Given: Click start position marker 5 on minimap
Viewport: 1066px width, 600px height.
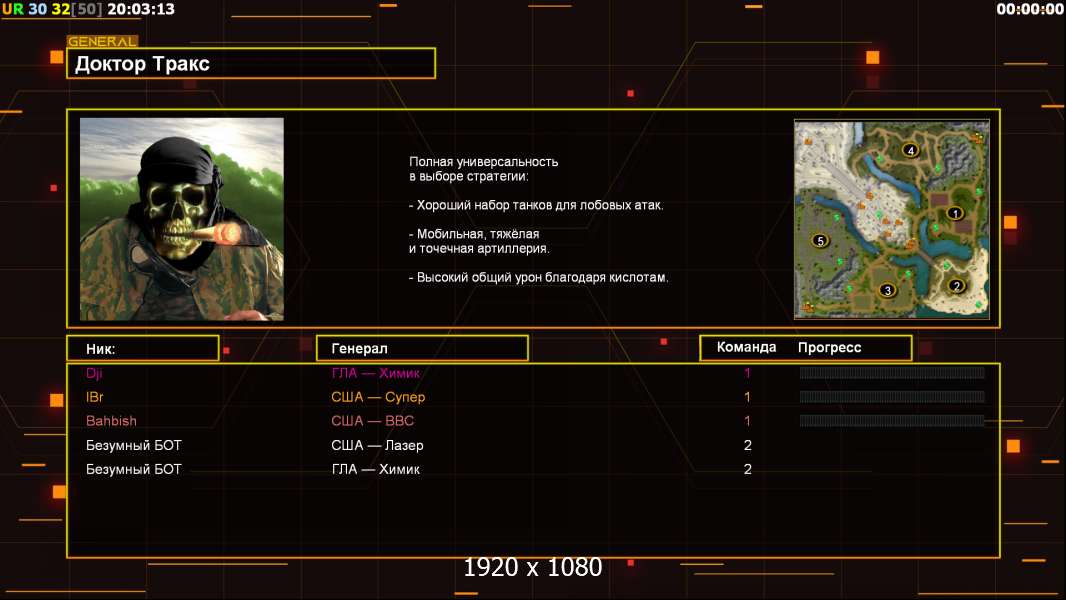Looking at the screenshot, I should pyautogui.click(x=821, y=241).
